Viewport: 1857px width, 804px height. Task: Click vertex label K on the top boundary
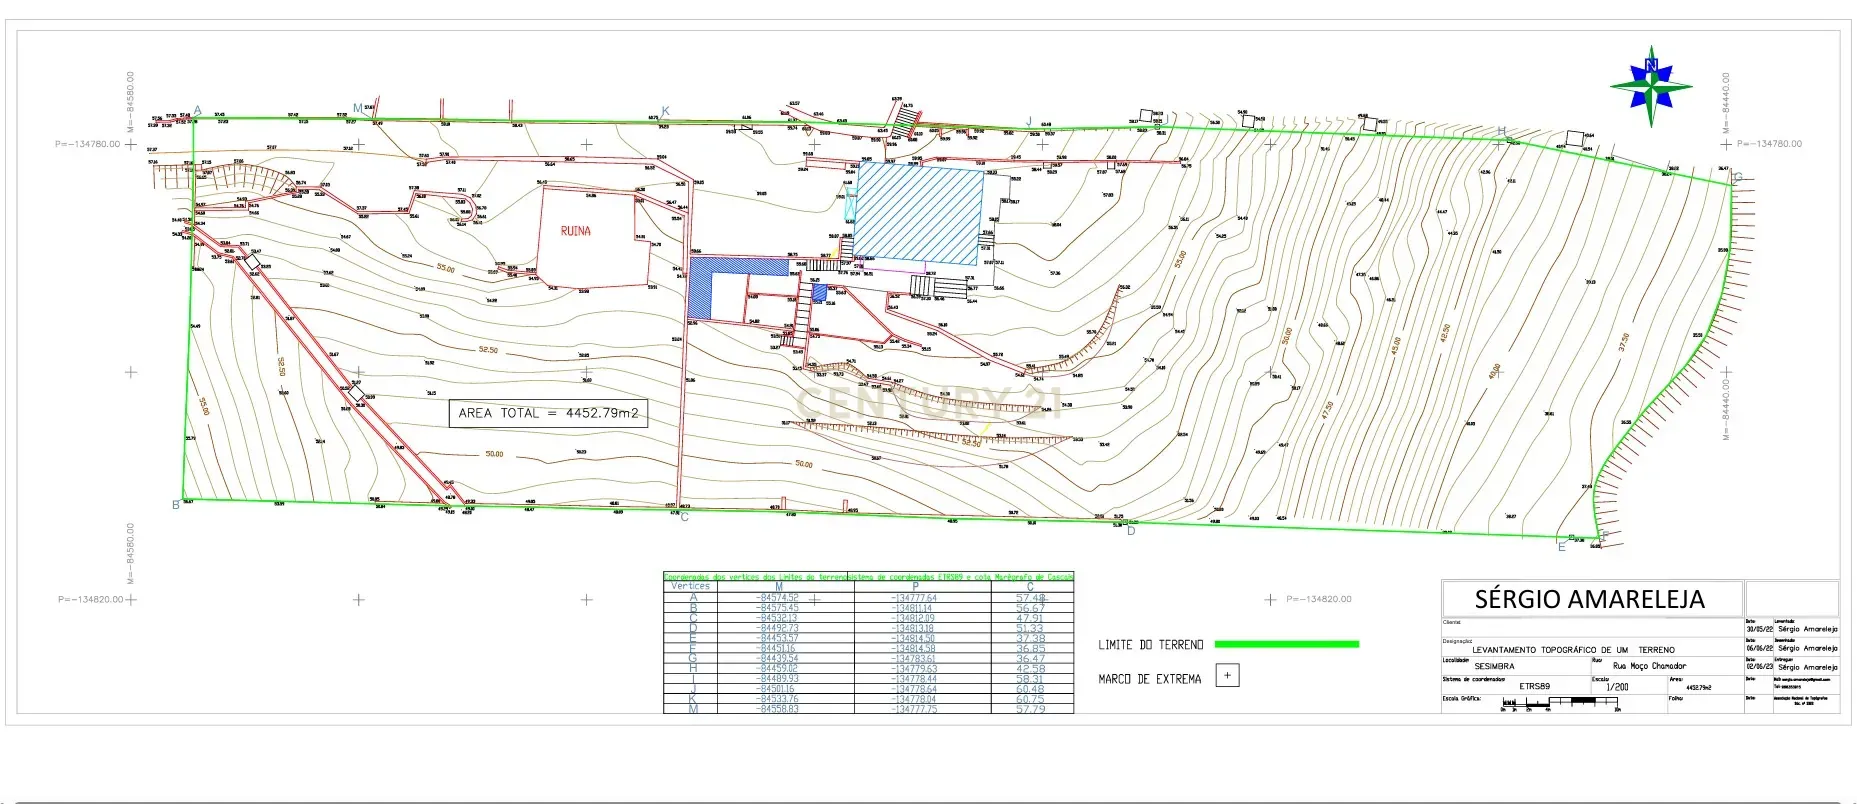point(665,111)
